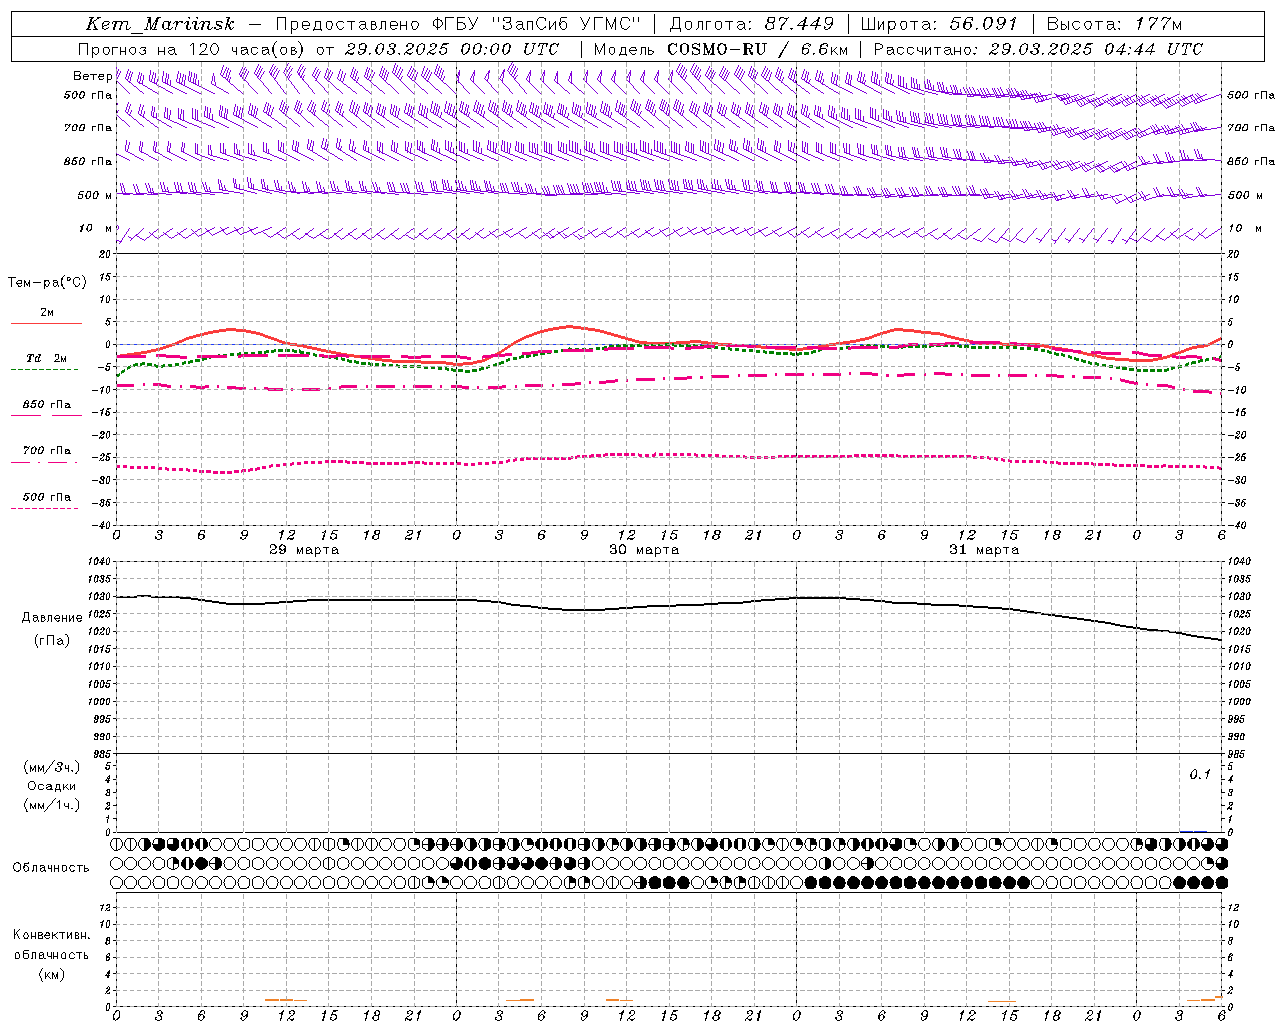Select the latitude value Широта: 56.091

click(939, 24)
